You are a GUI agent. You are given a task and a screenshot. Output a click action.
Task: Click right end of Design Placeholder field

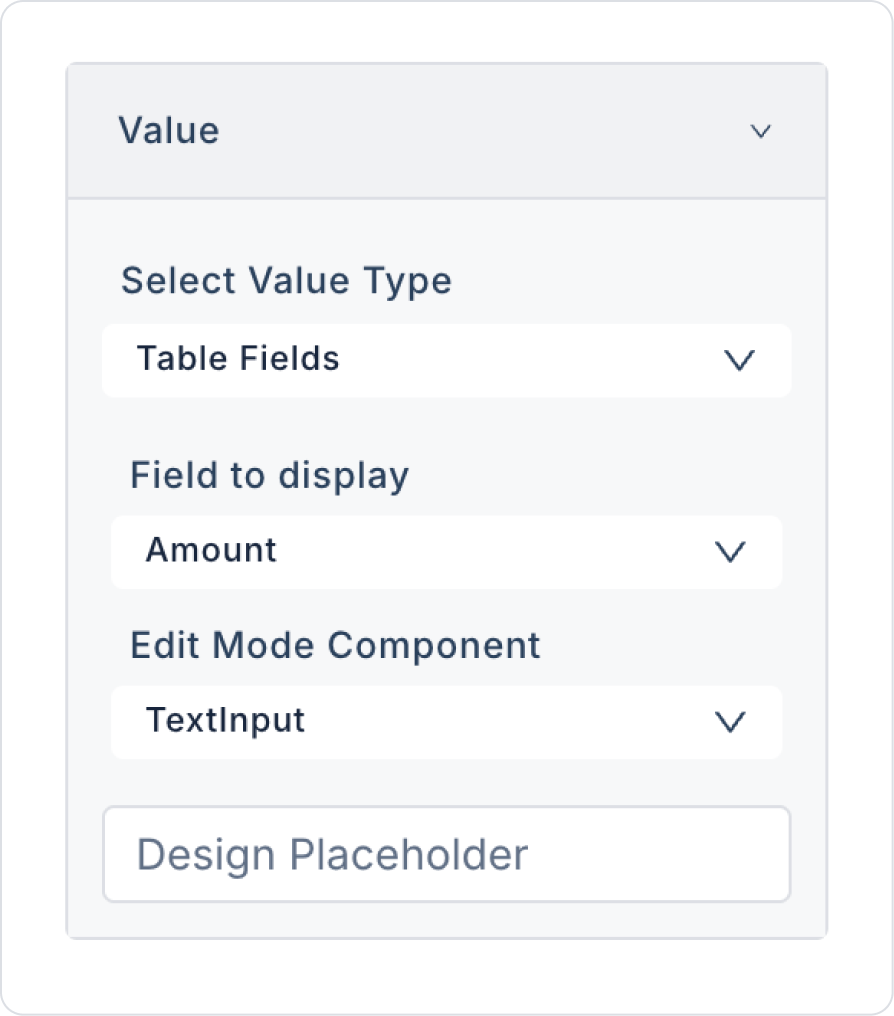(740, 855)
